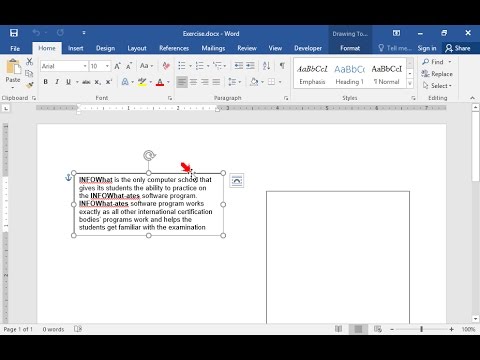Redo the last action
The height and width of the screenshot is (360, 480).
pyautogui.click(x=60, y=33)
